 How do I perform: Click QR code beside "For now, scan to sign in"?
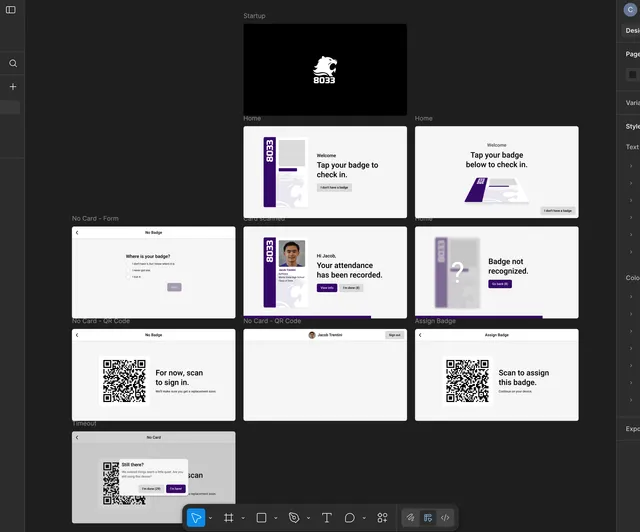point(124,381)
